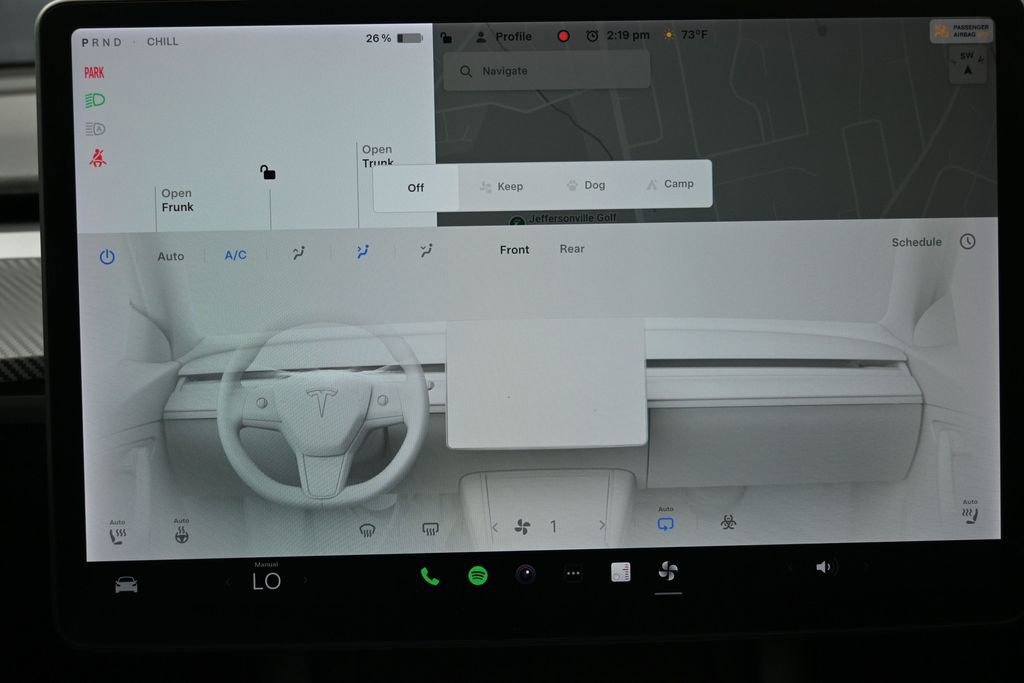Tap the passenger airbag indicator

pyautogui.click(x=961, y=30)
